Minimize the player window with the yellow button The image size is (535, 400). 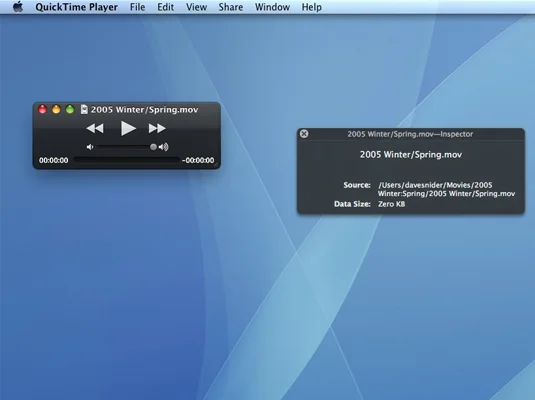coord(56,109)
